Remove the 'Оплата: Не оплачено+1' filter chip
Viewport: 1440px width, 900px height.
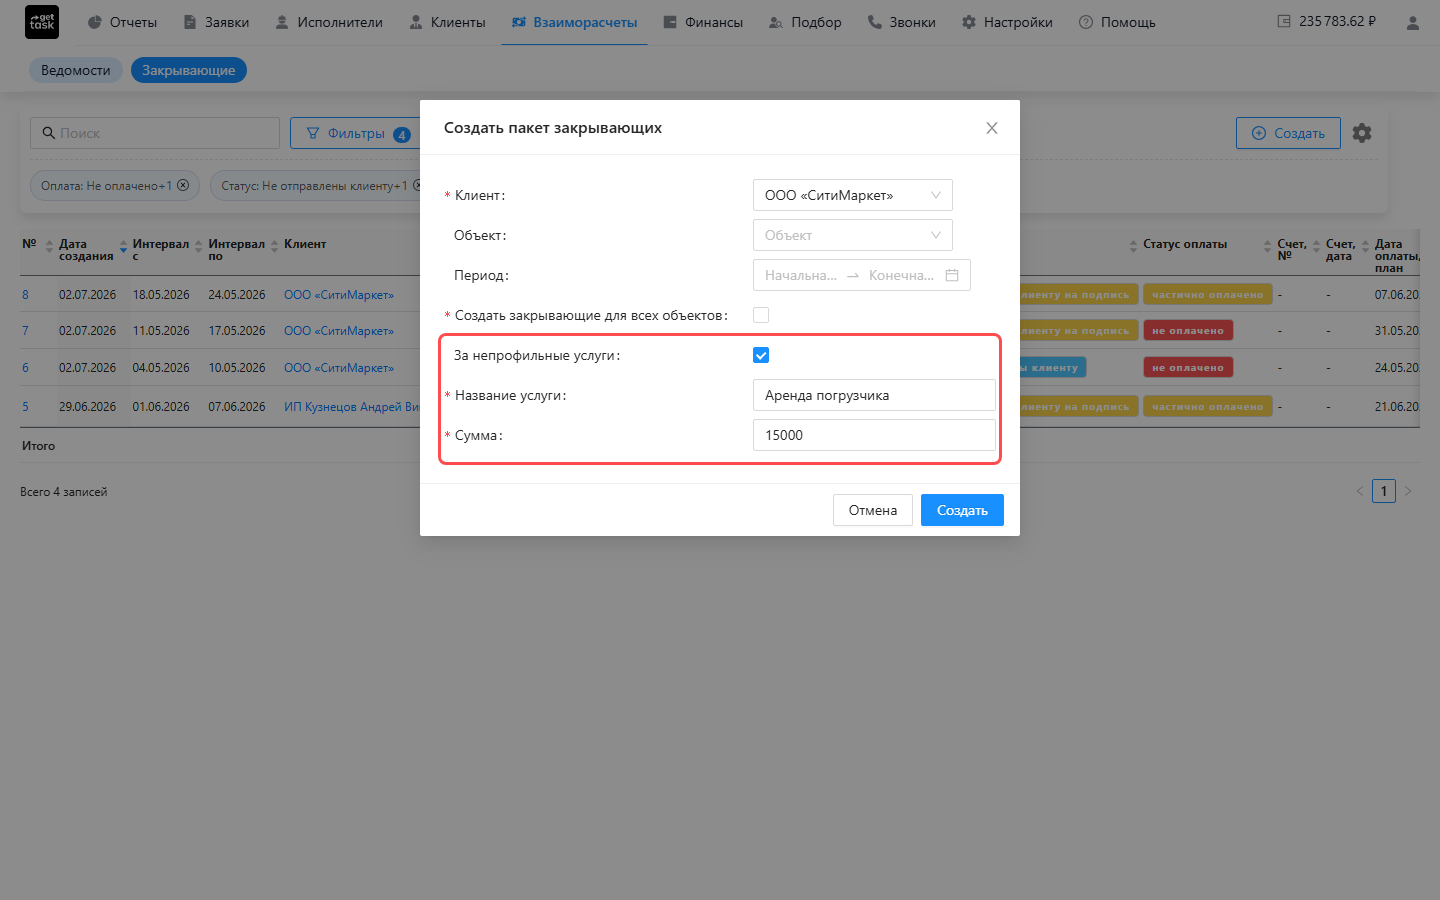(x=183, y=185)
